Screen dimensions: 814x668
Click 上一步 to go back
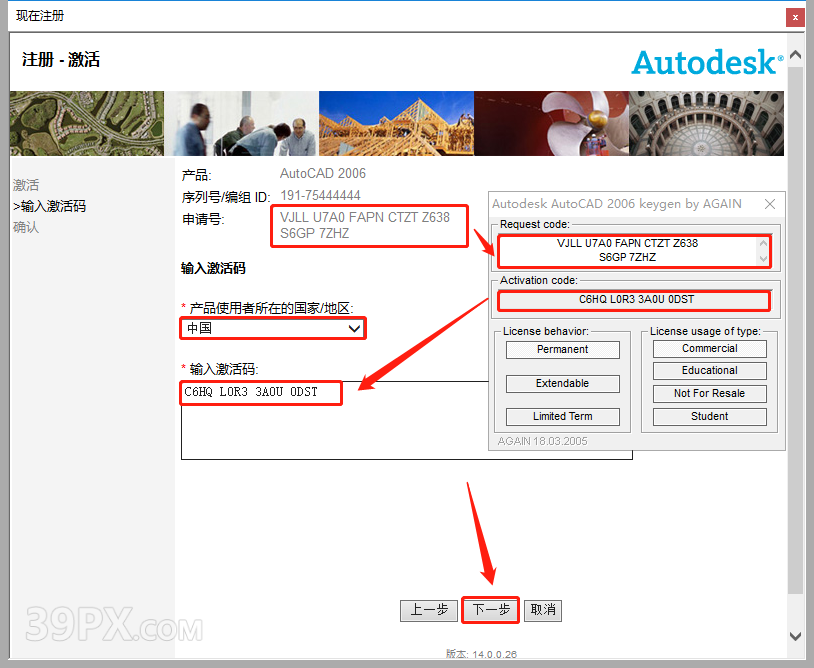(429, 610)
